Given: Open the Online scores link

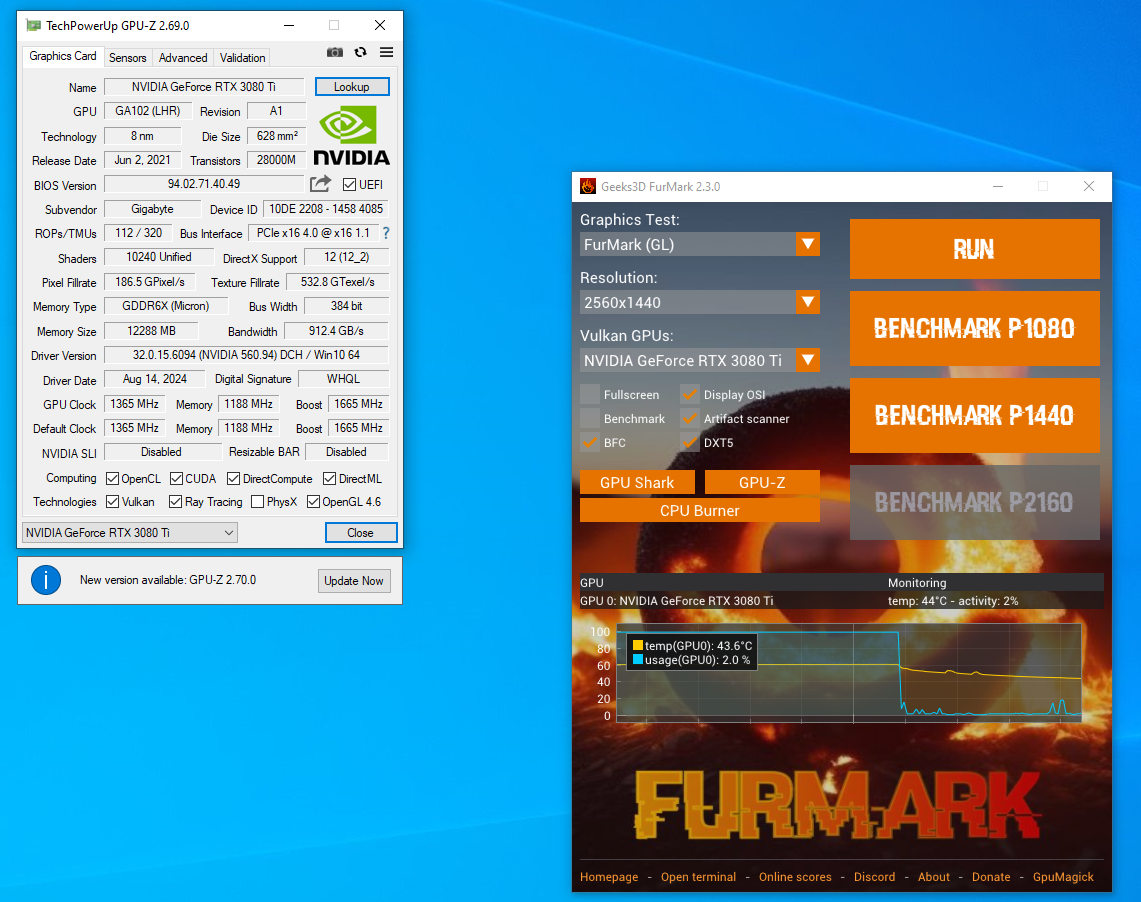Looking at the screenshot, I should click(795, 877).
